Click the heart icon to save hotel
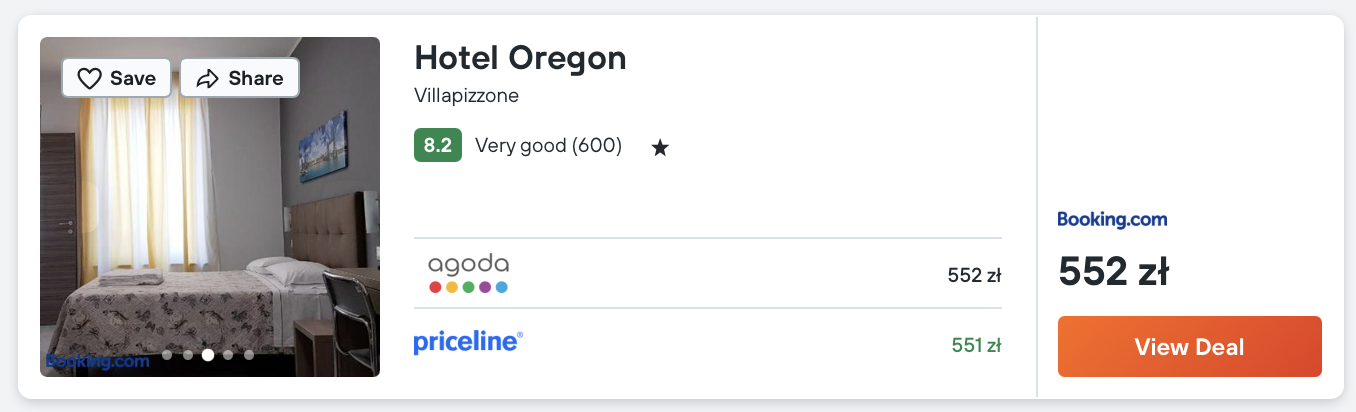The width and height of the screenshot is (1356, 412). coord(91,78)
